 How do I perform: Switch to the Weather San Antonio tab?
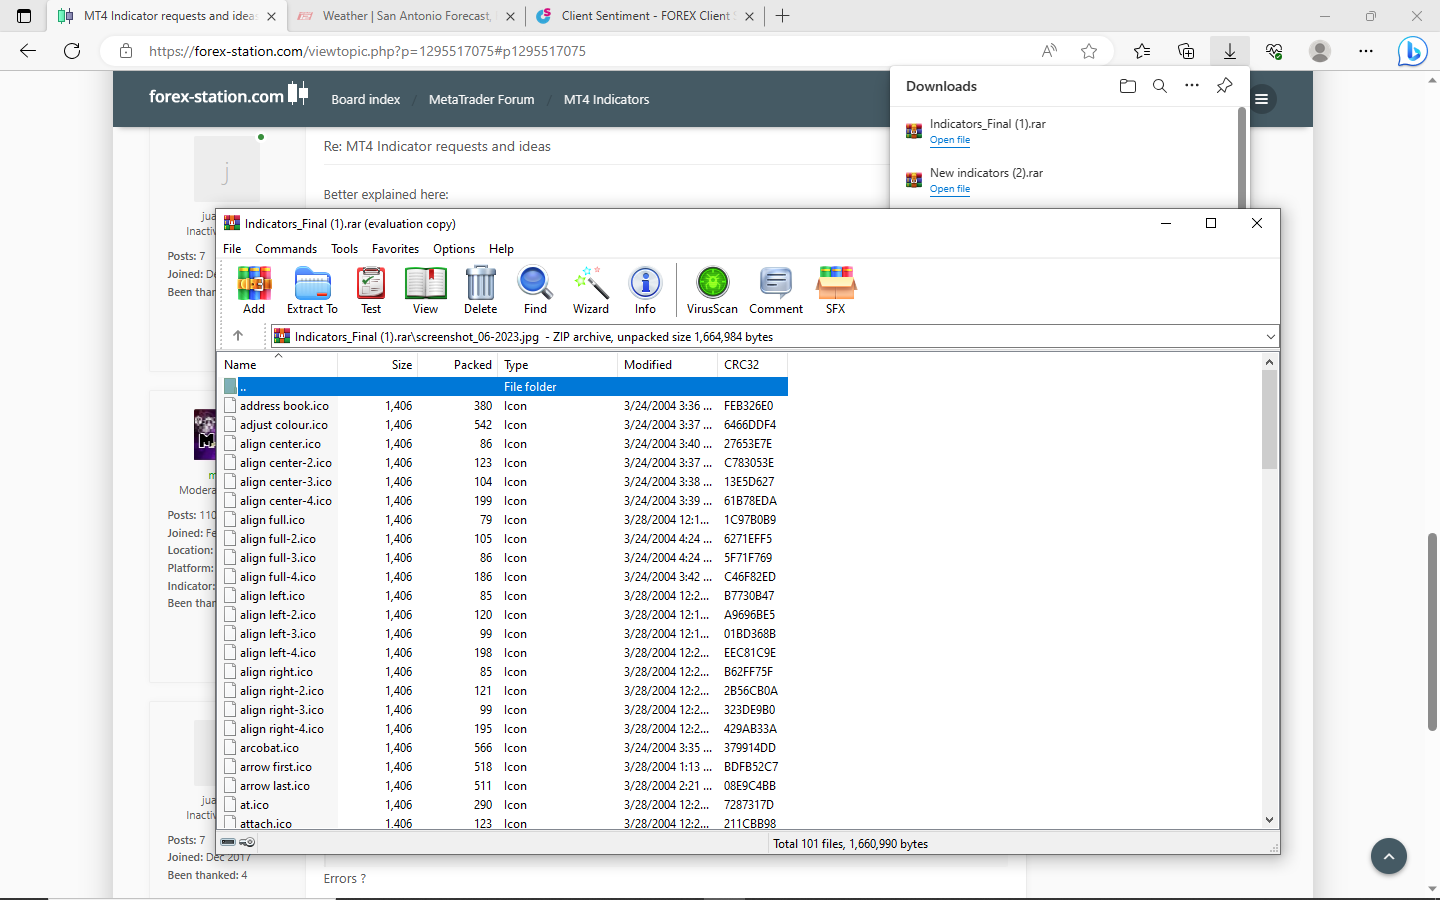405,16
